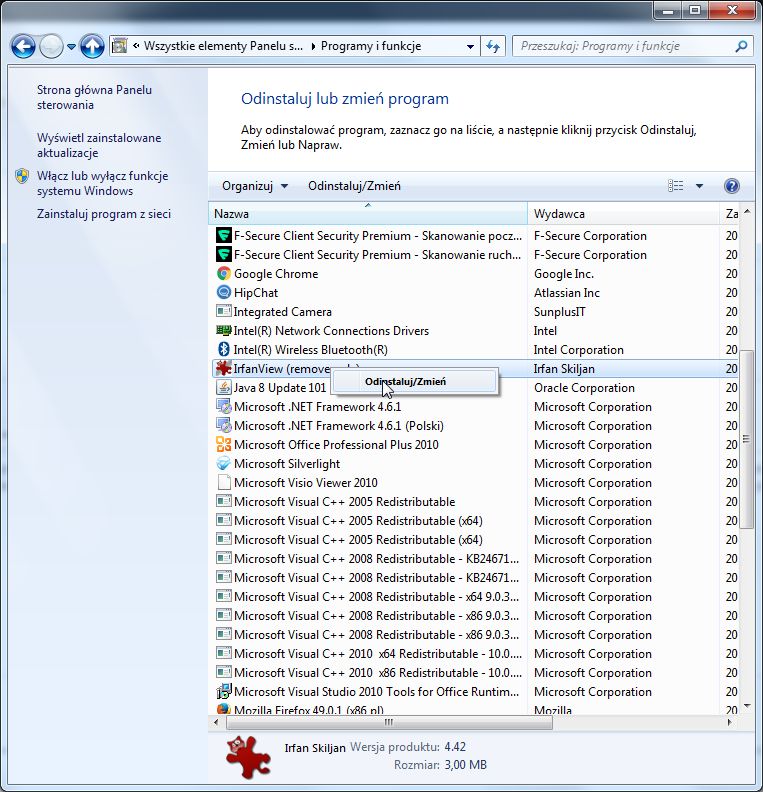Sort by the Wydawca column header
763x792 pixels.
(x=623, y=214)
